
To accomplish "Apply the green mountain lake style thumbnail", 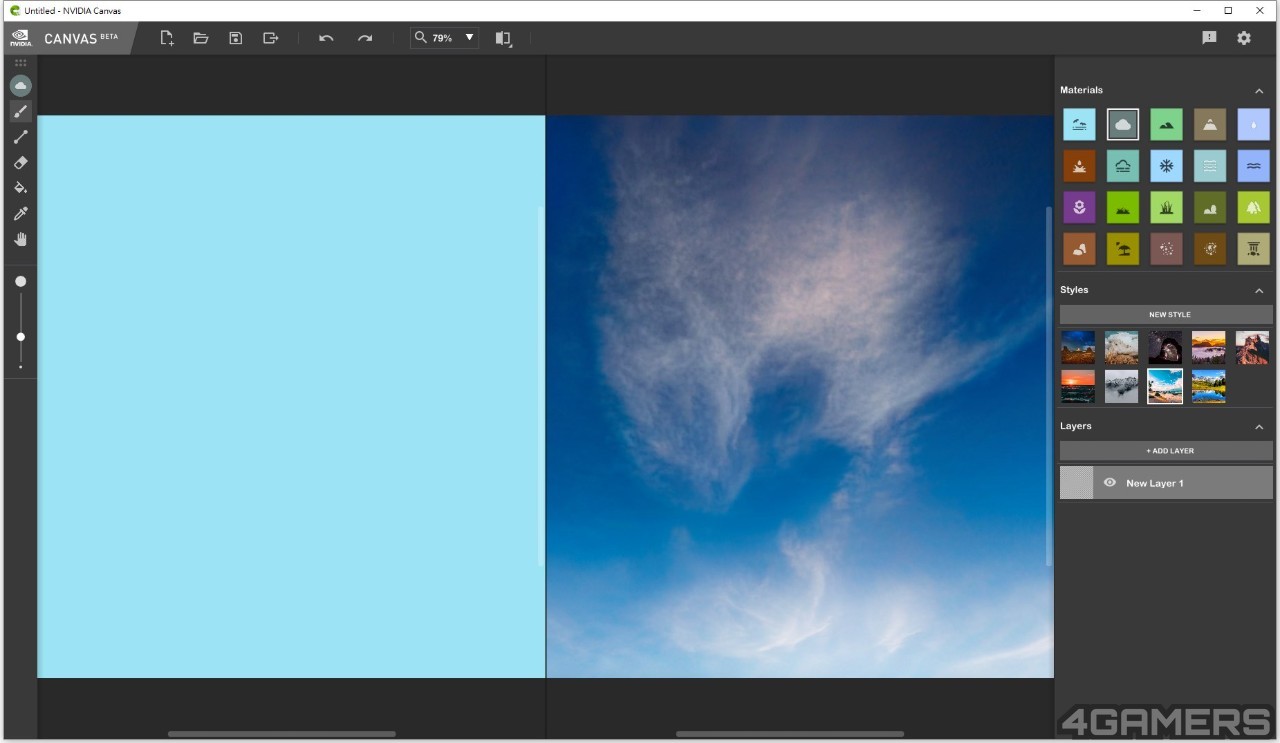I will point(1209,386).
